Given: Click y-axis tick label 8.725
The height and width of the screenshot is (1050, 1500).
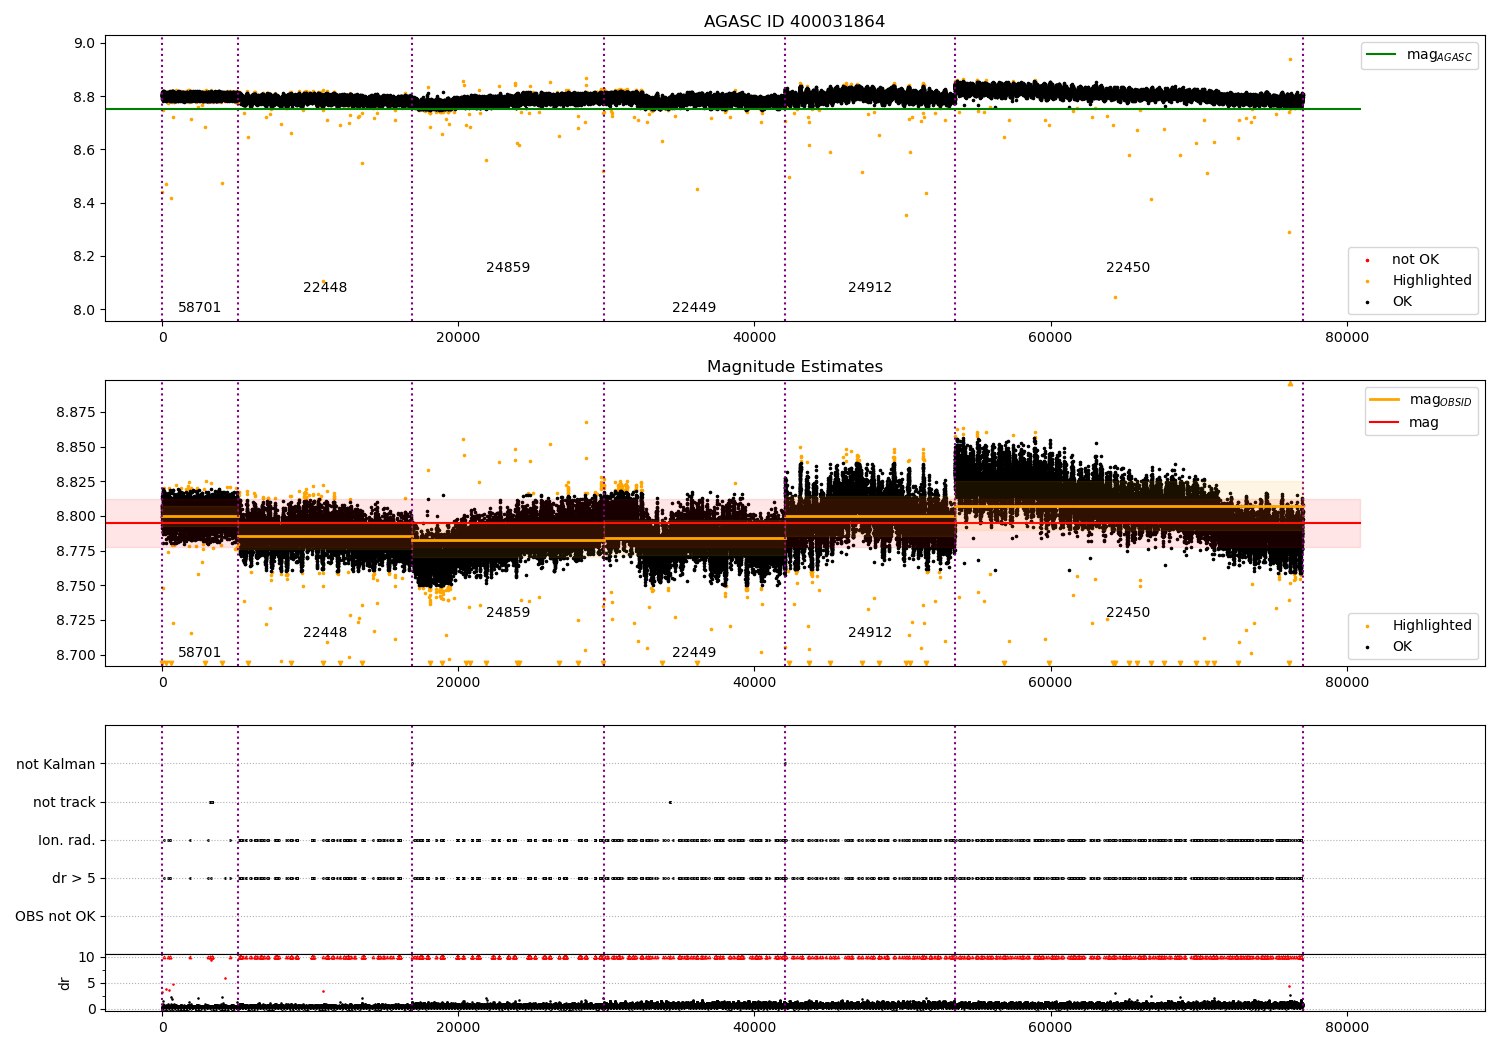Looking at the screenshot, I should 76,620.
